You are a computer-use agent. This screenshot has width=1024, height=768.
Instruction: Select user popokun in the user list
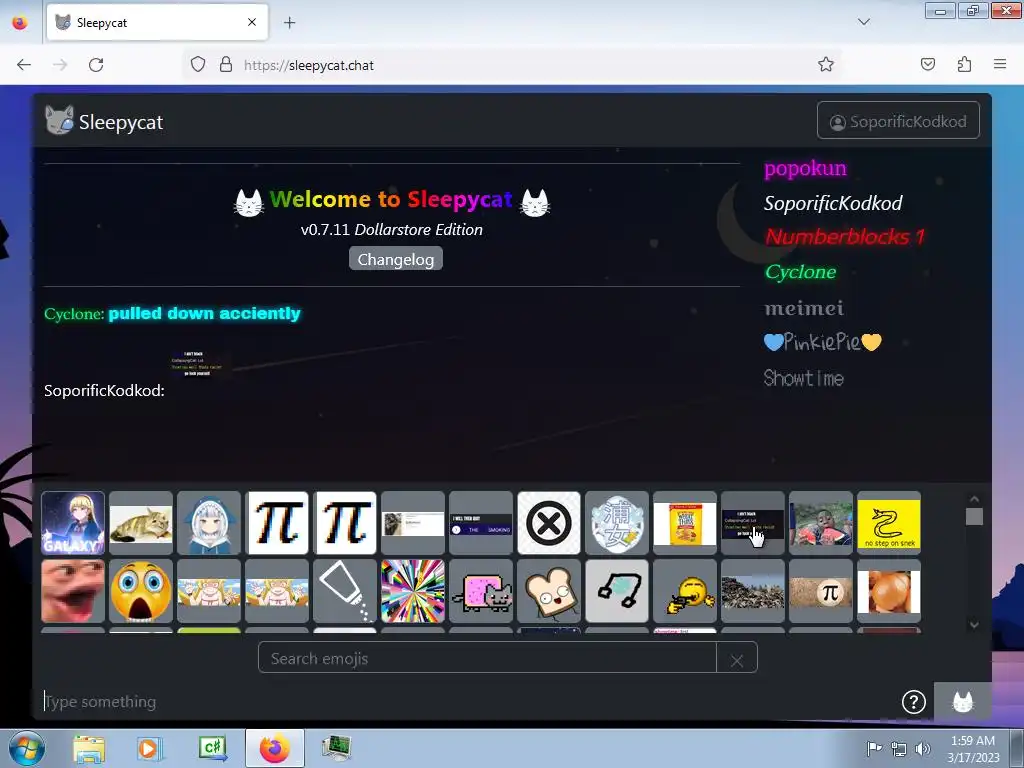tap(805, 168)
